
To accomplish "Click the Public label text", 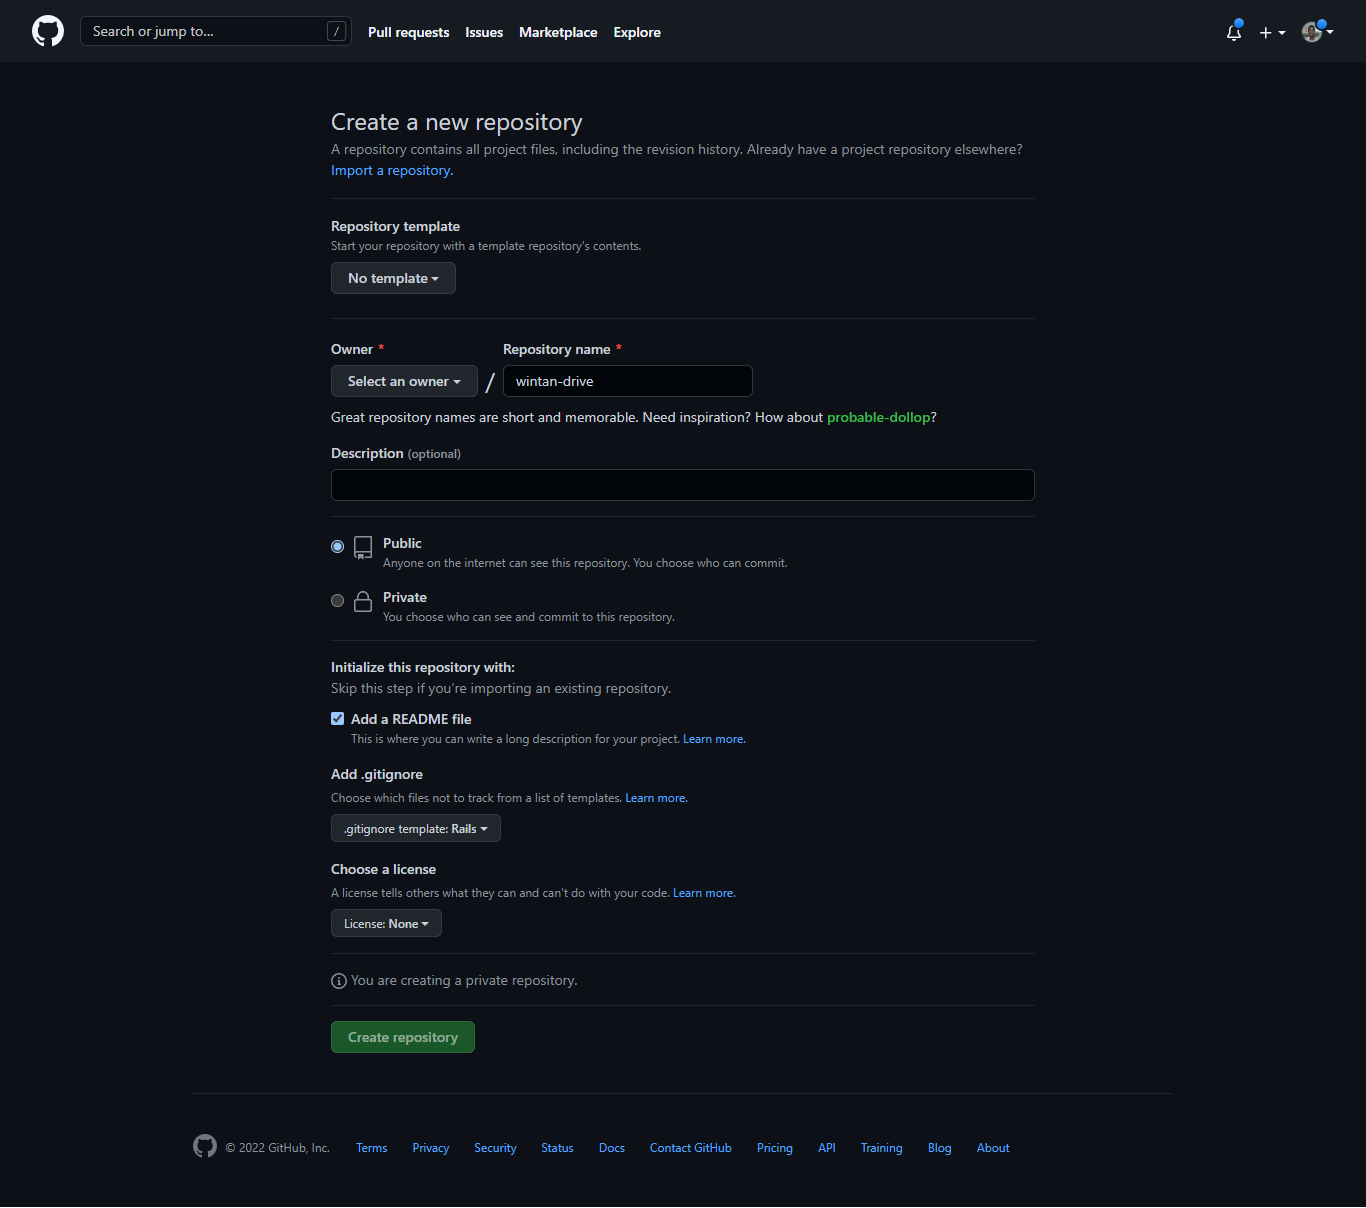I will click(402, 543).
